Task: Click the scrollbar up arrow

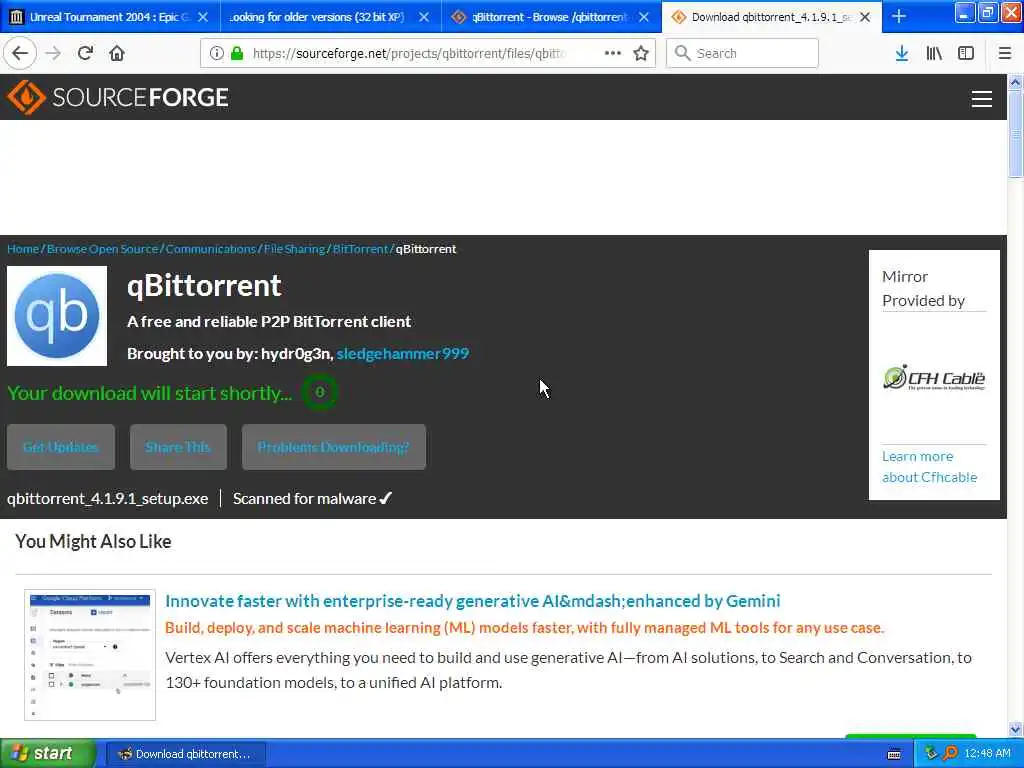Action: (x=1016, y=82)
